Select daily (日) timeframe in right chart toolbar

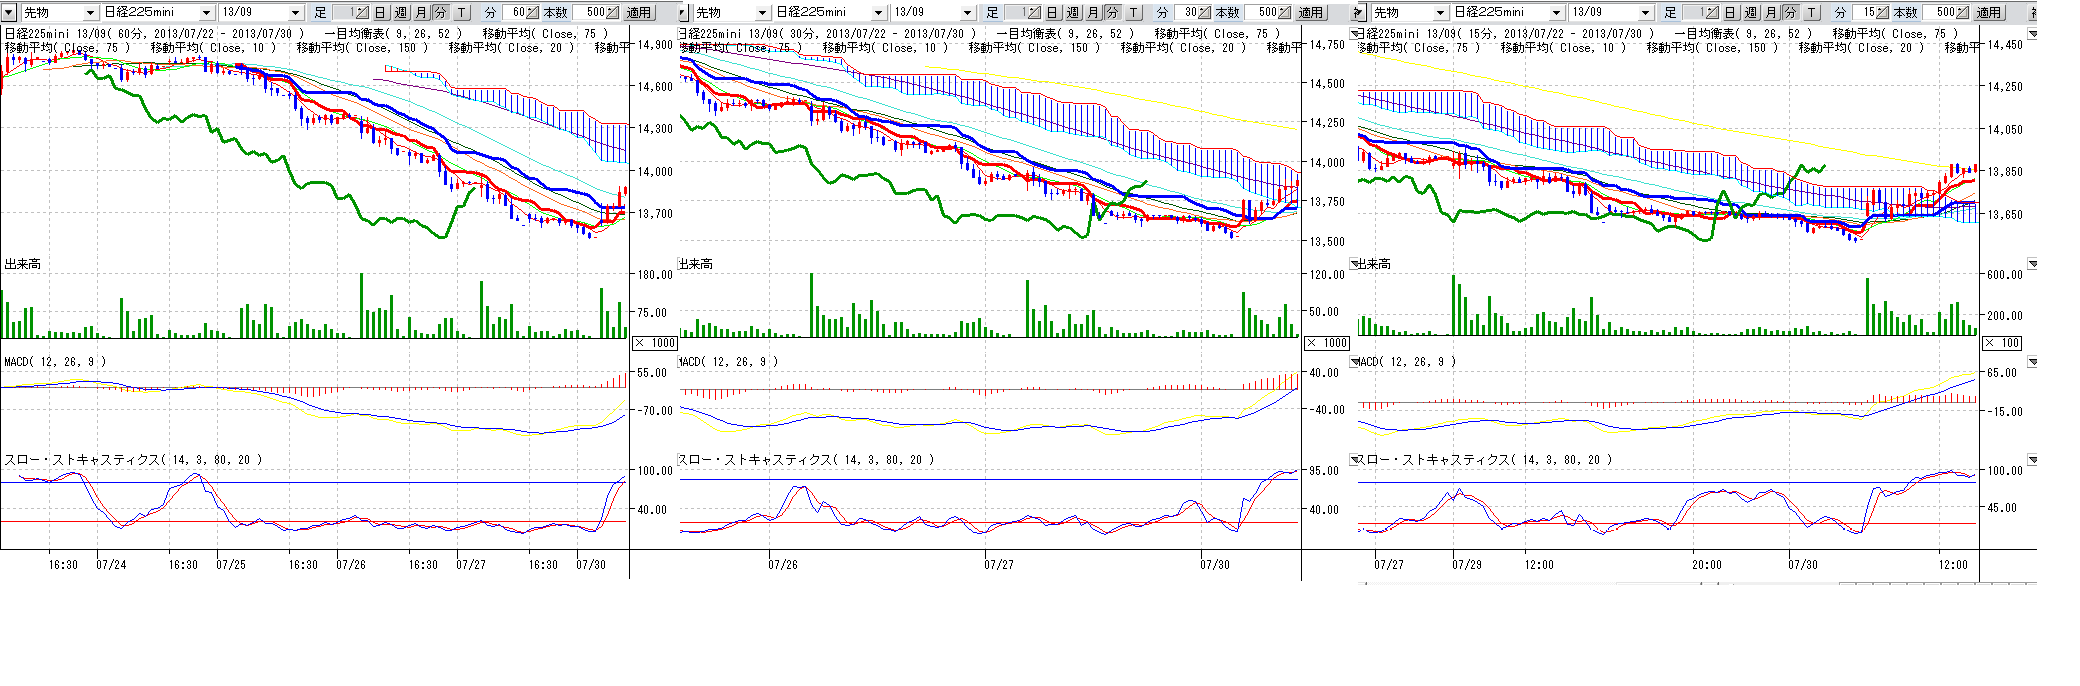click(x=1731, y=12)
